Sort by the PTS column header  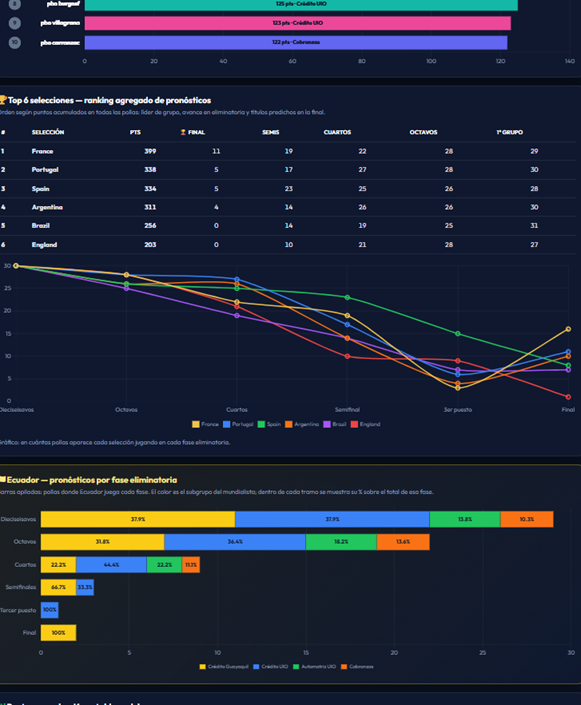[135, 132]
